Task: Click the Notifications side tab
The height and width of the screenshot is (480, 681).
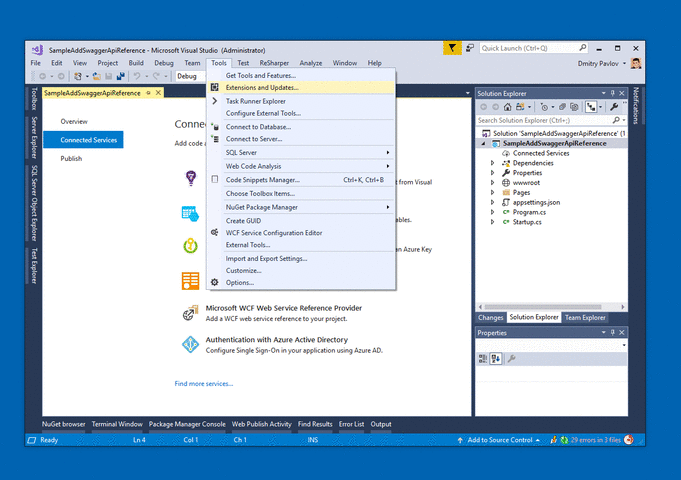Action: point(636,106)
